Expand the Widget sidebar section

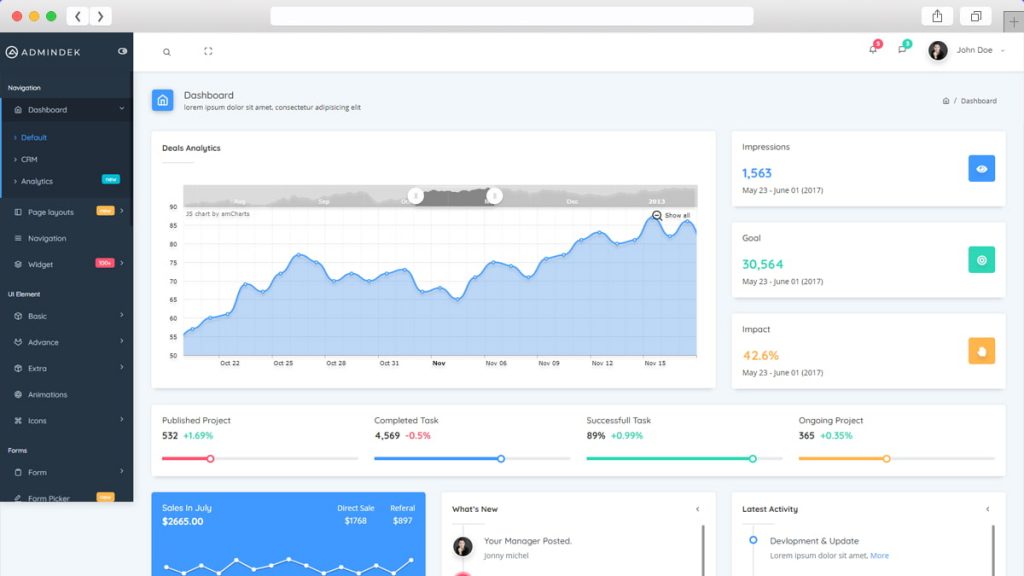67,264
